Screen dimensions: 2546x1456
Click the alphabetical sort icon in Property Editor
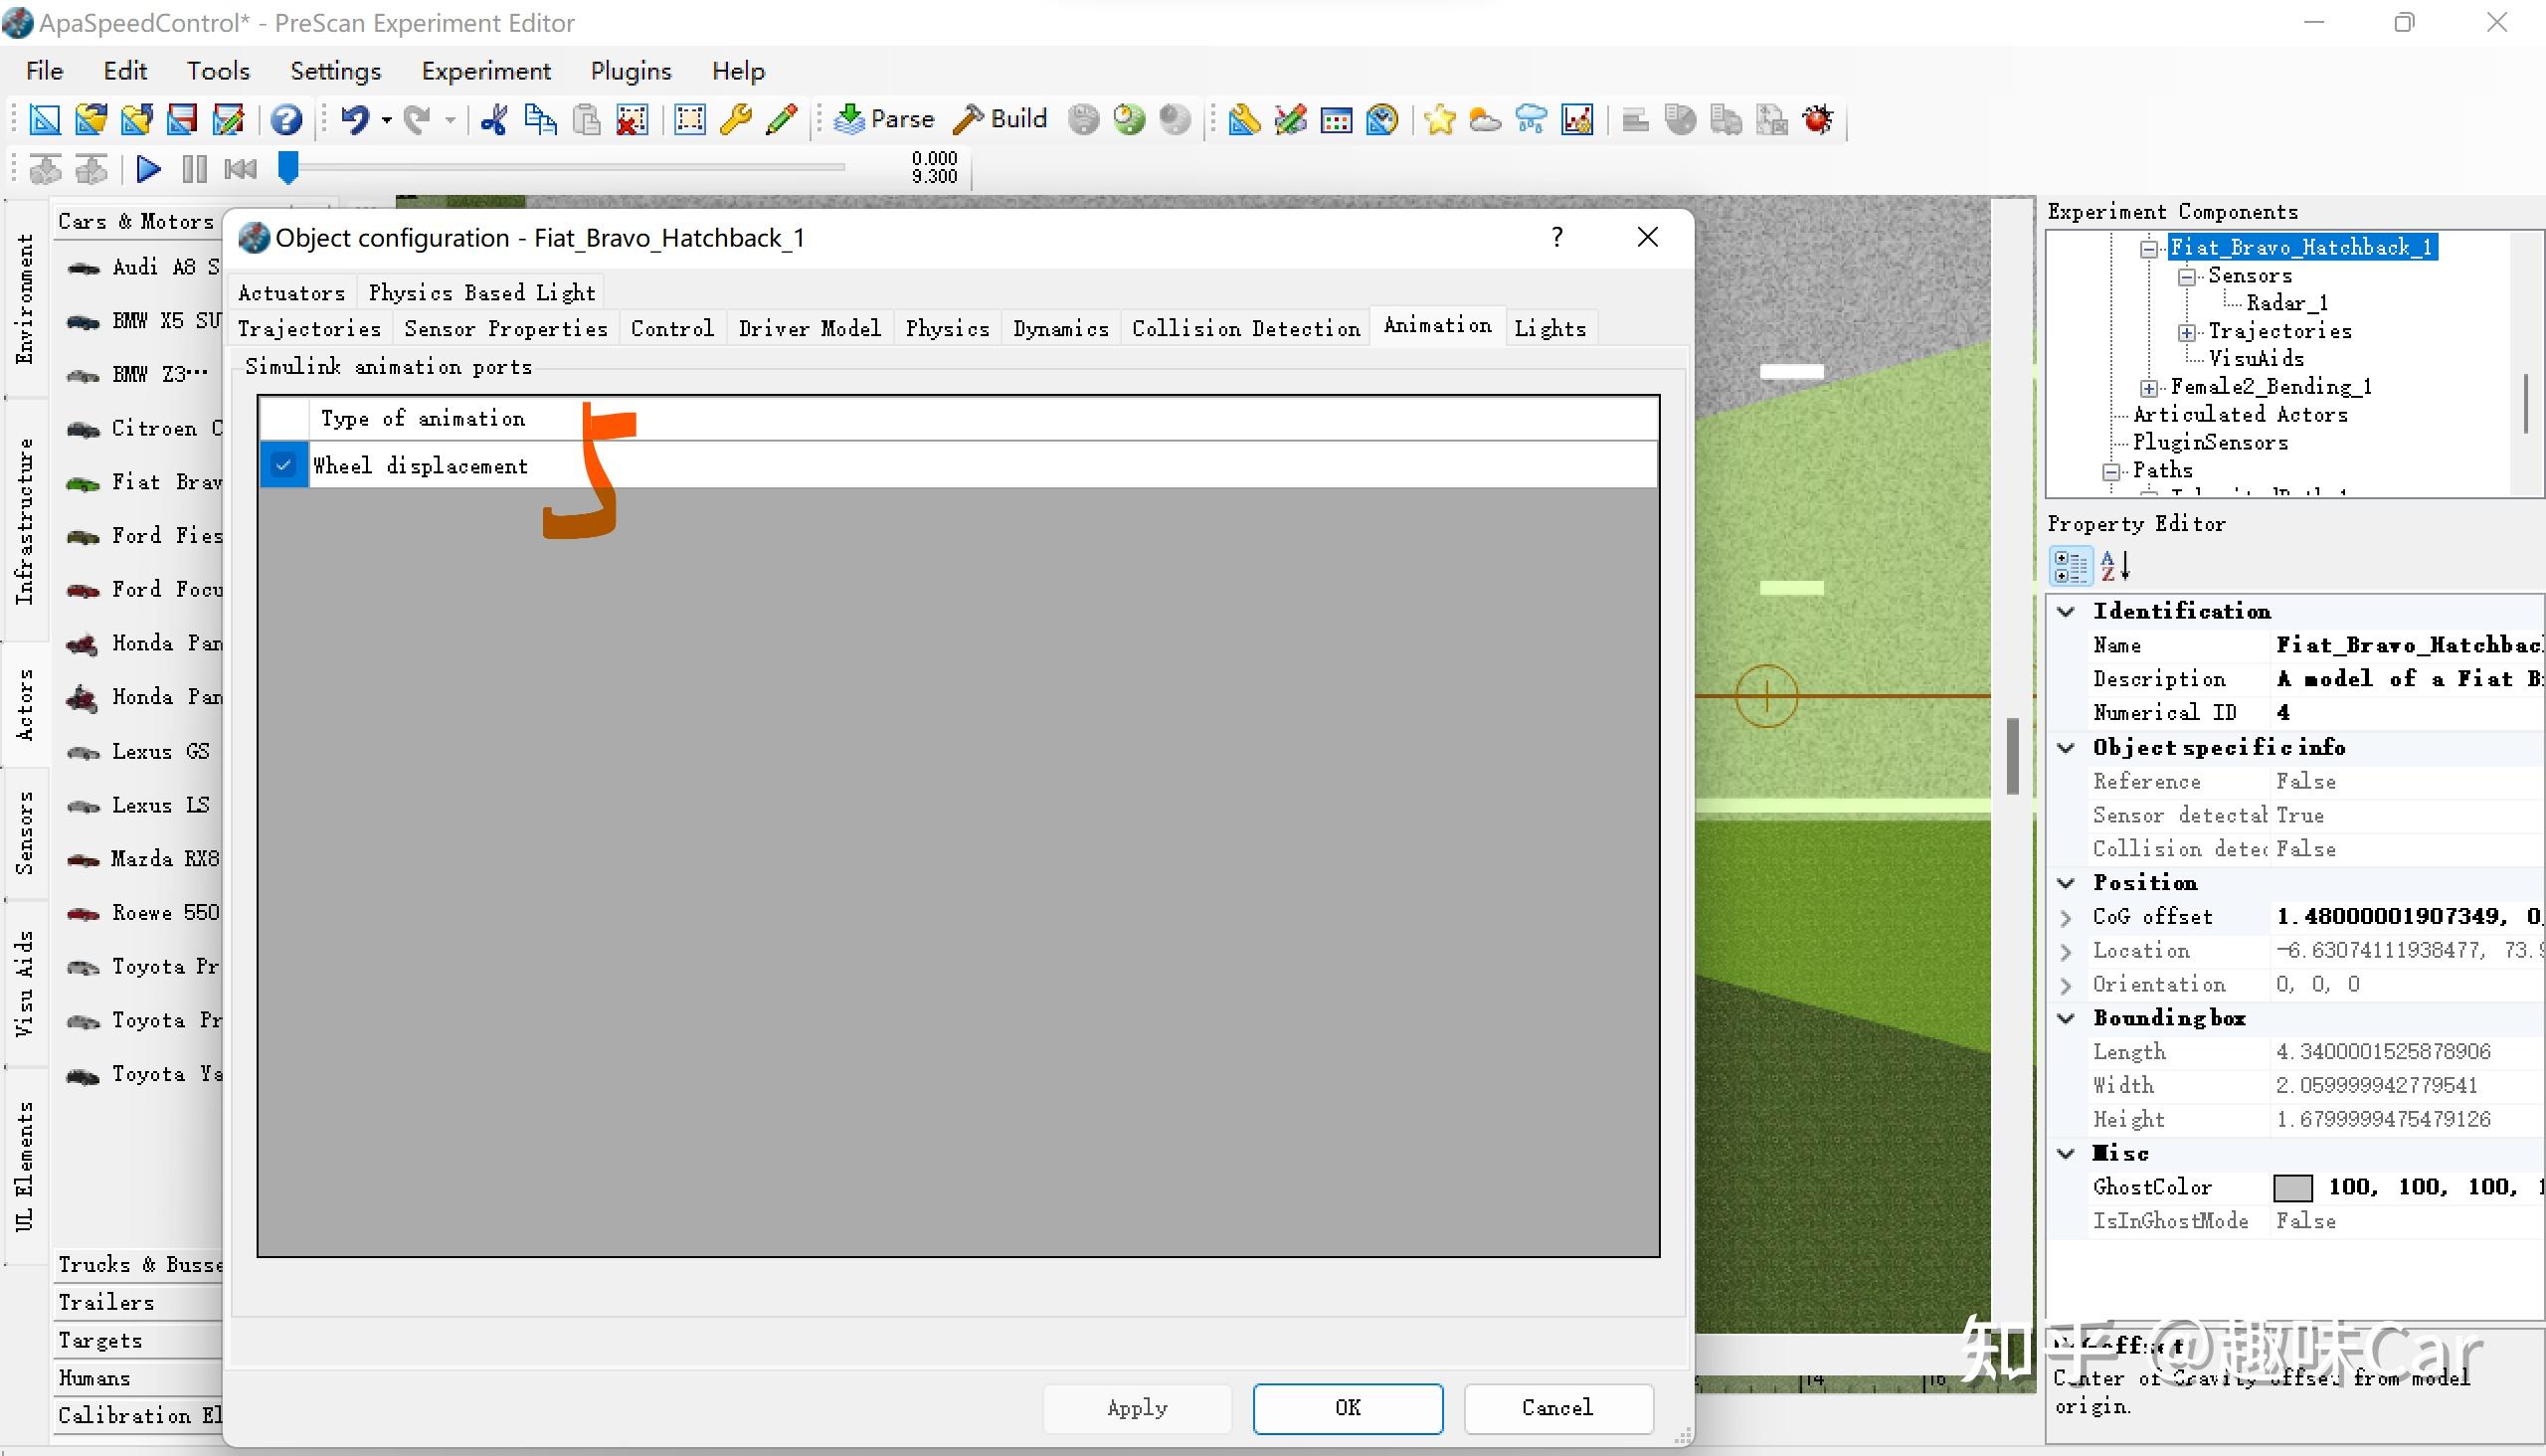pyautogui.click(x=2114, y=566)
